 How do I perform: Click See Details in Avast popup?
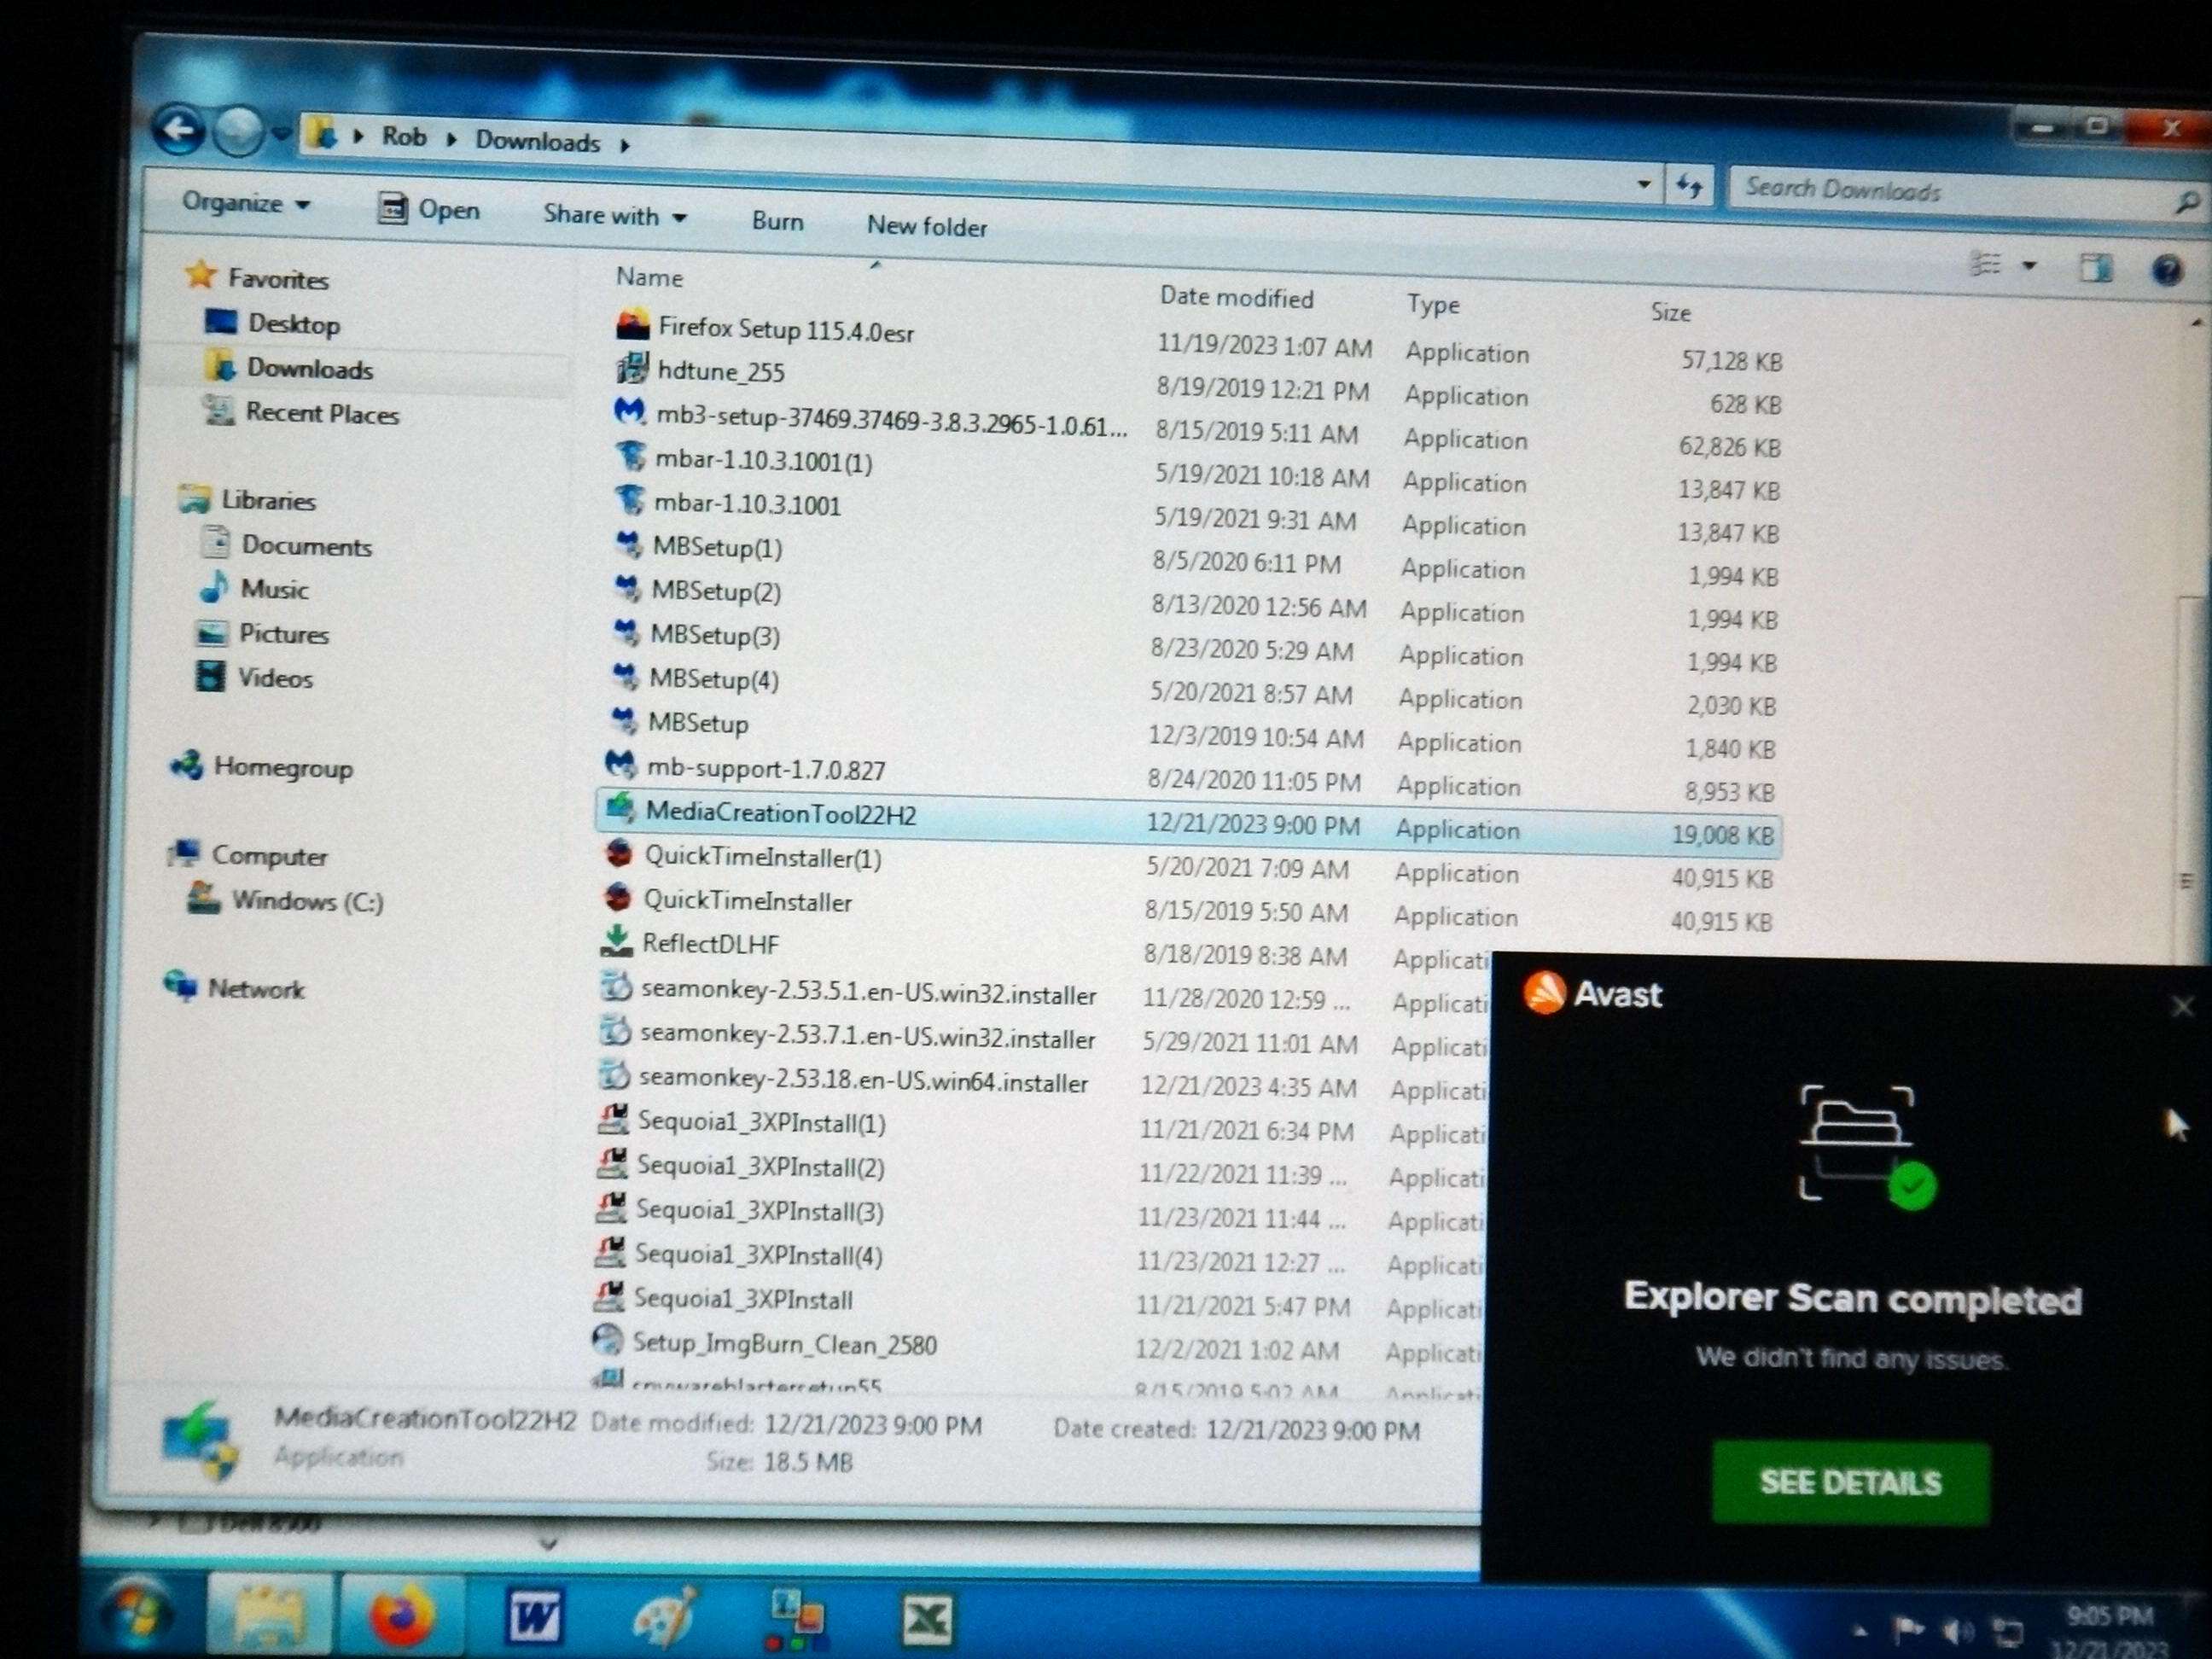[1850, 1482]
